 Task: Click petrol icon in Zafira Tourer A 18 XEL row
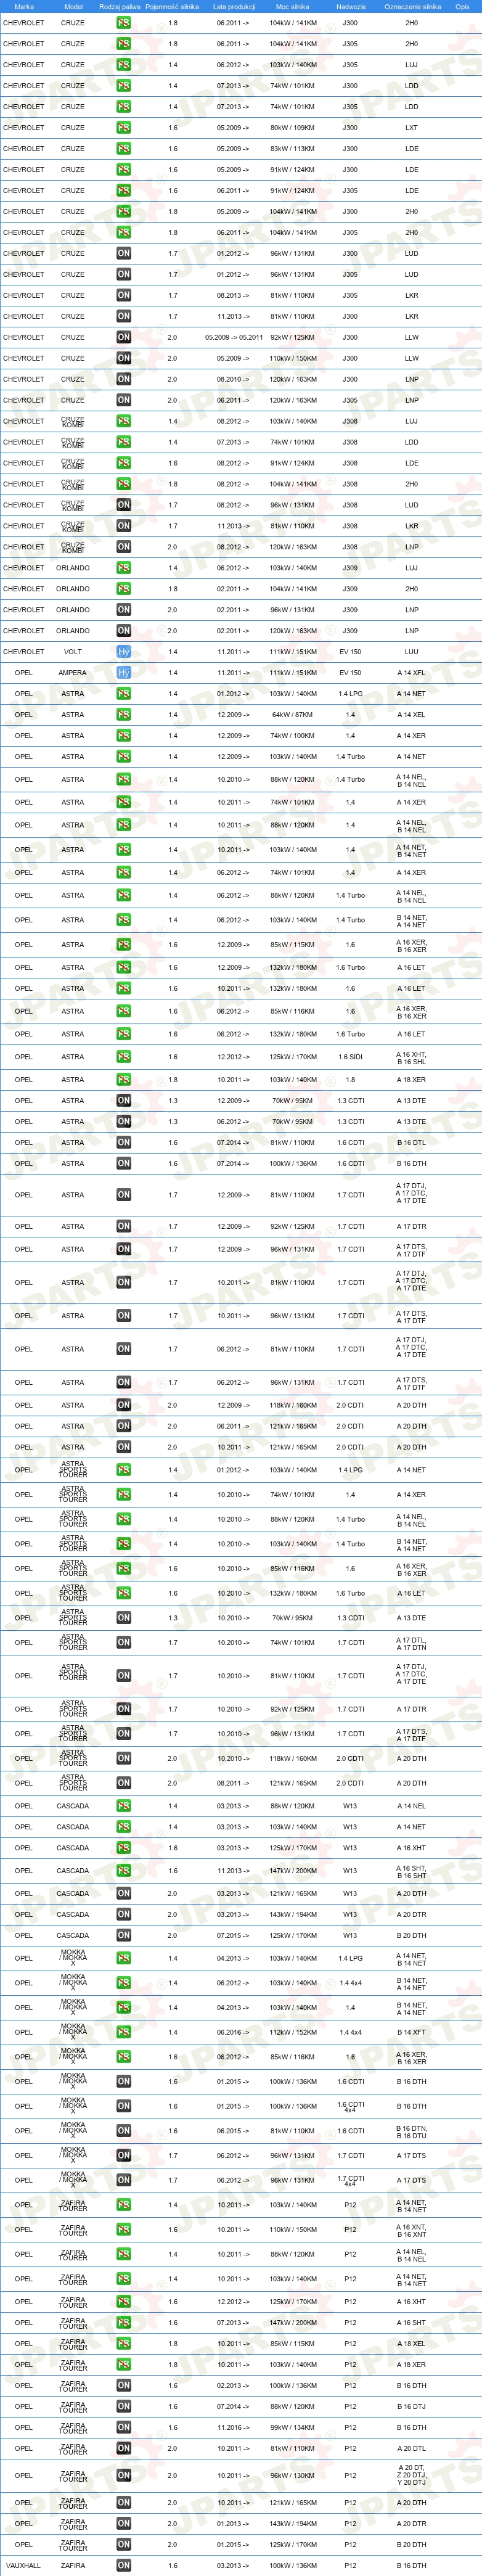pos(123,2343)
